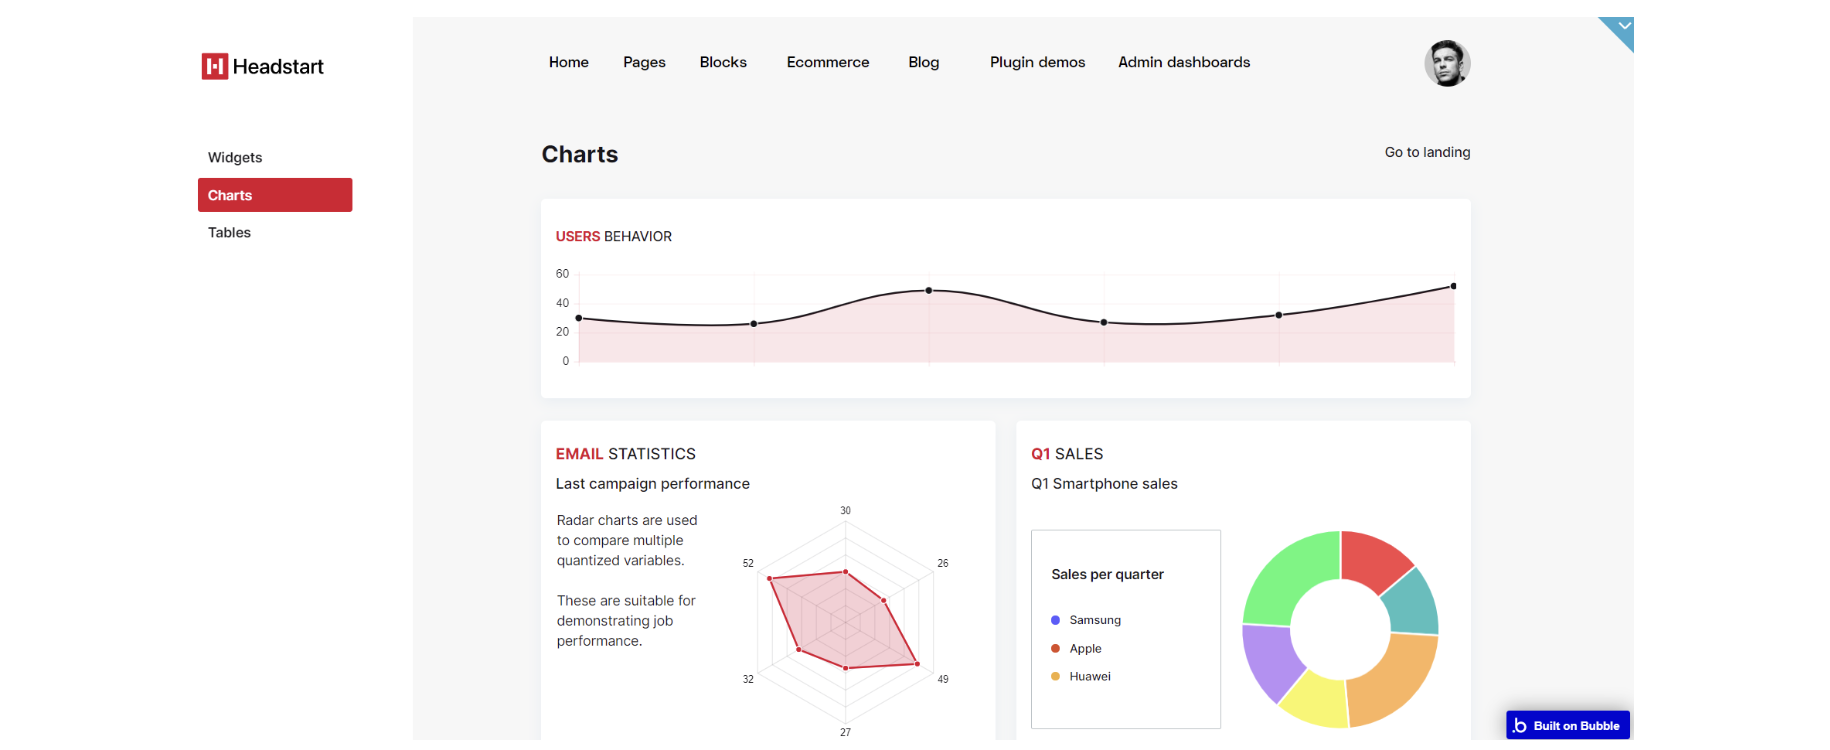
Task: Select Tables in the sidebar
Action: click(x=229, y=232)
